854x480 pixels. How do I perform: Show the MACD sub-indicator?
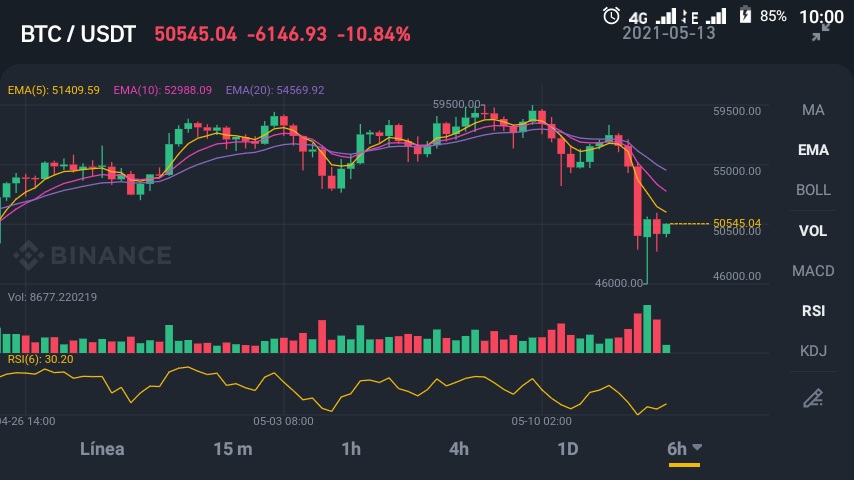[x=813, y=271]
